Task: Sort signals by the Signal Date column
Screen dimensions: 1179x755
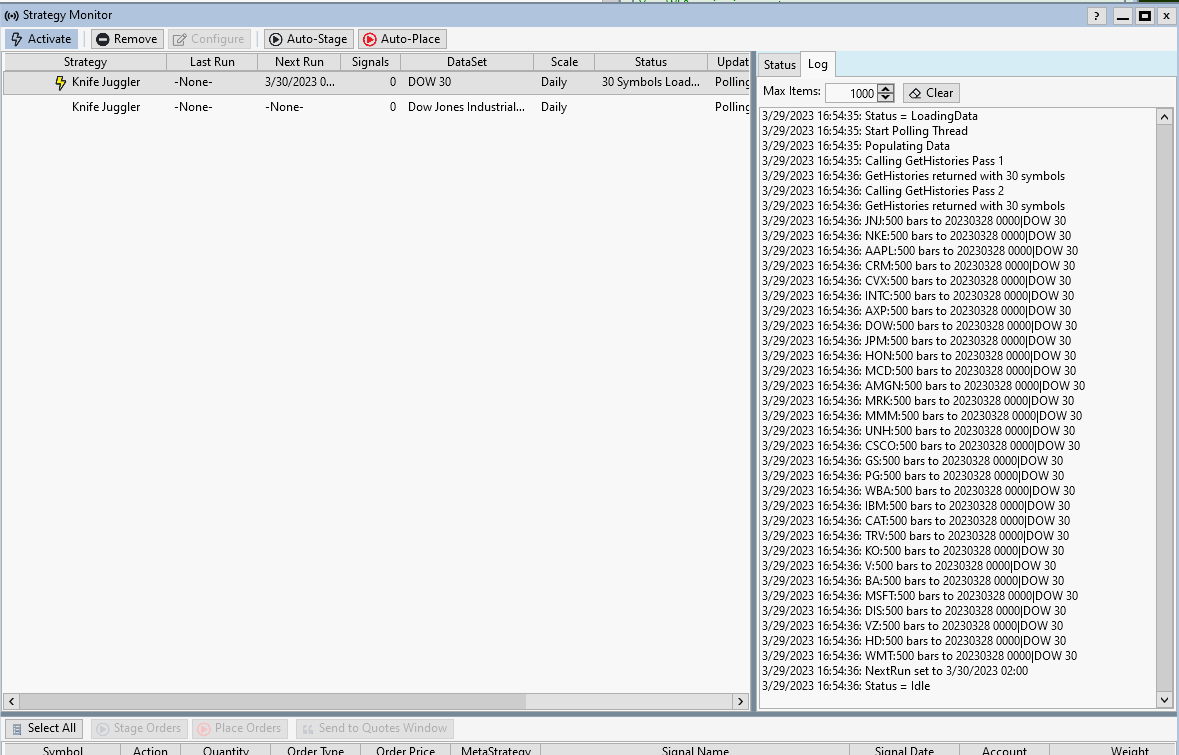Action: click(904, 750)
